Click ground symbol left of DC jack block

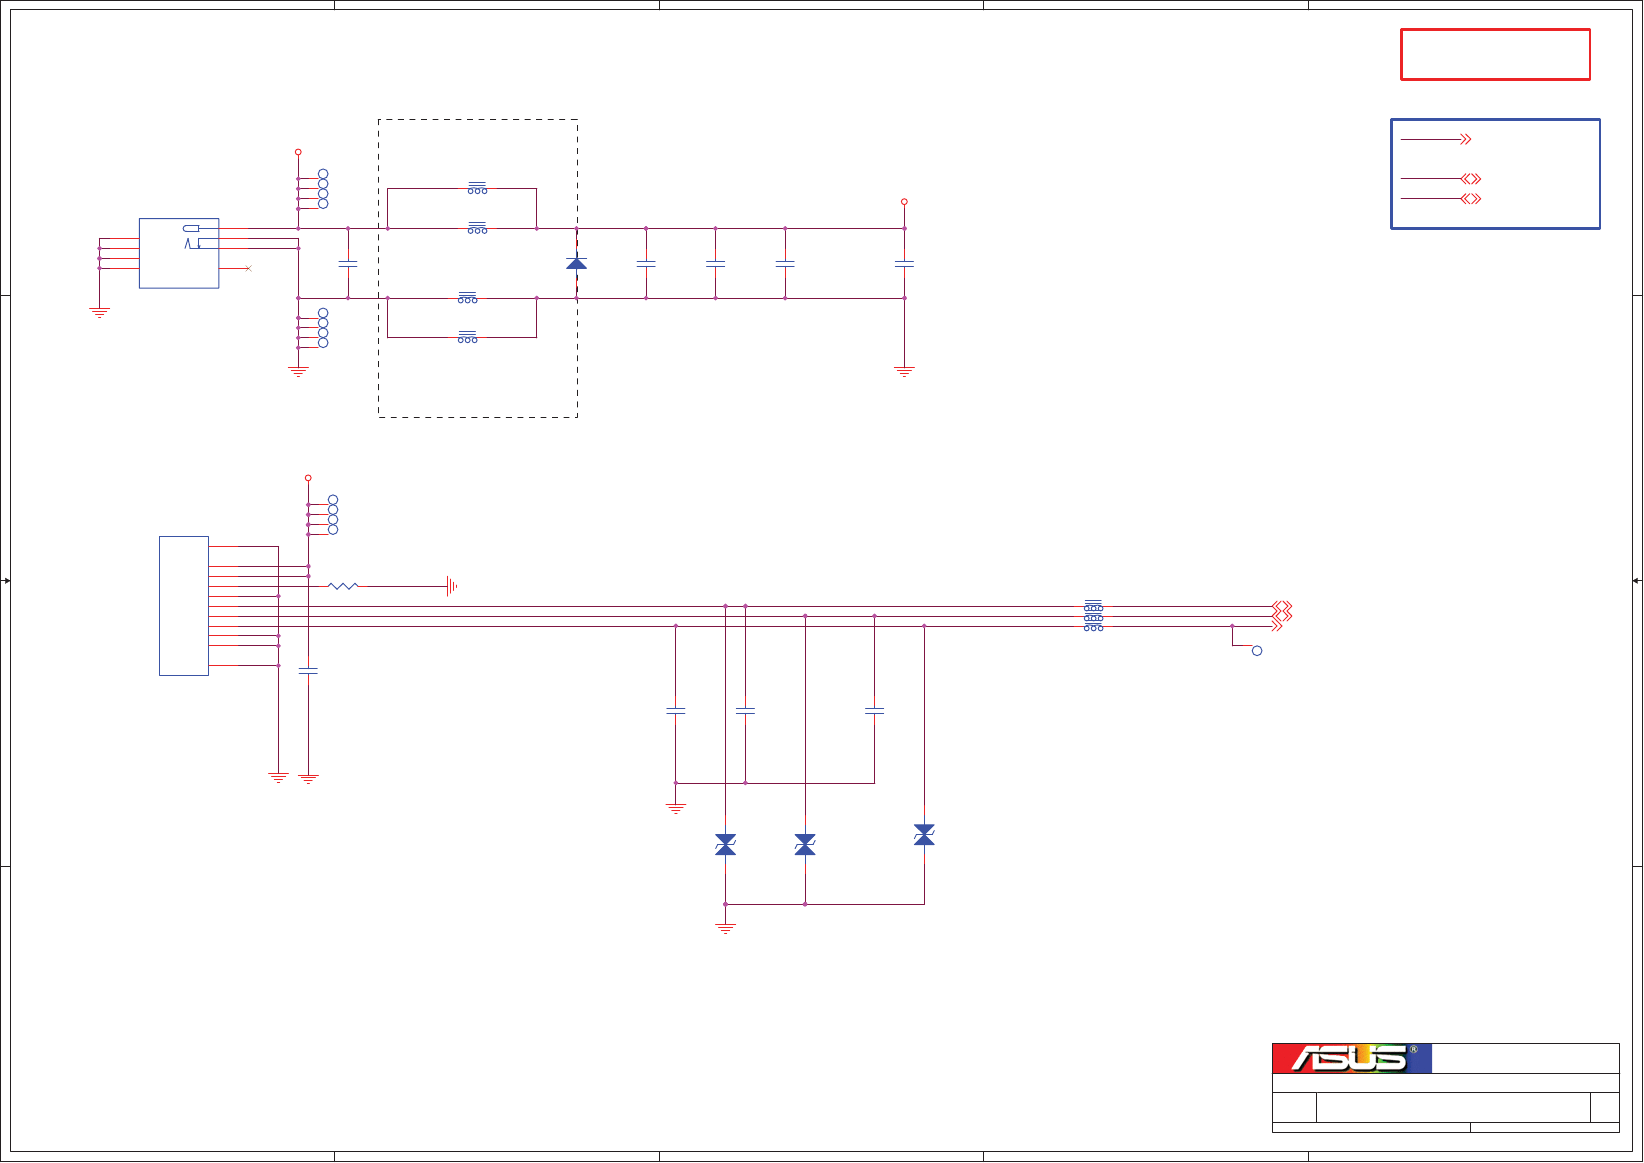point(99,312)
